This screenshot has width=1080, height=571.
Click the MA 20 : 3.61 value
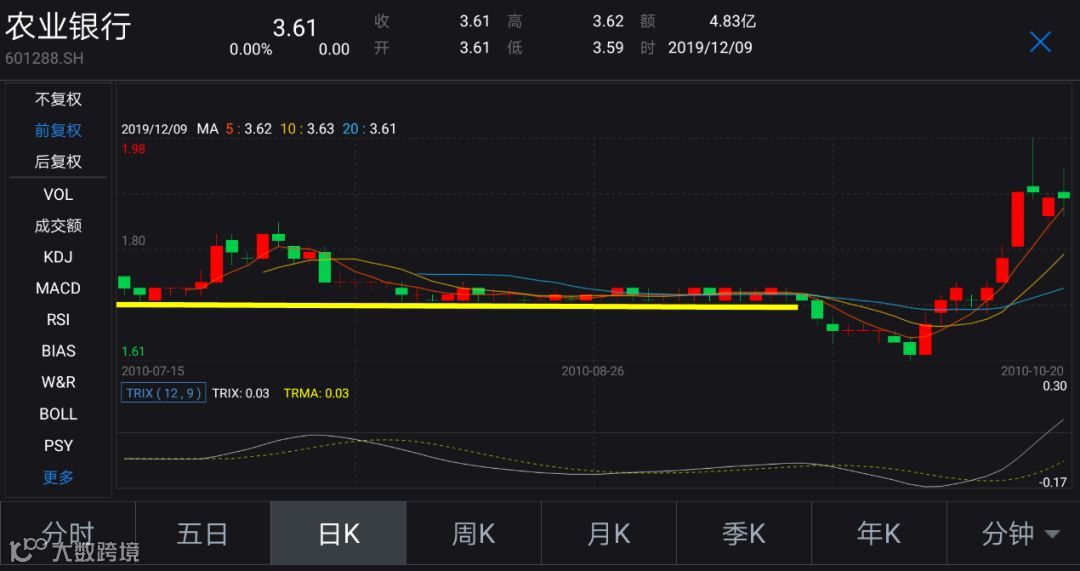click(x=369, y=129)
